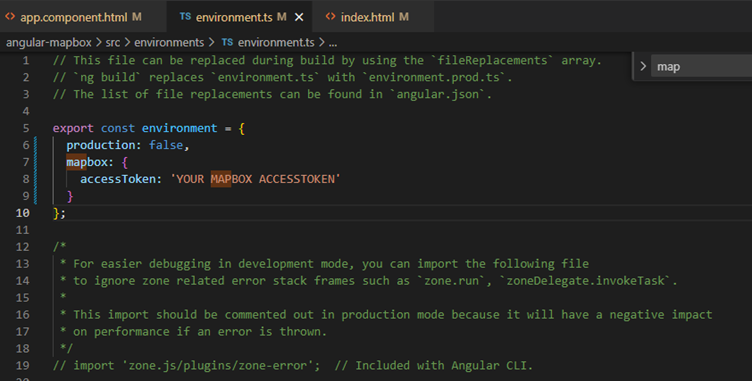Click the HTML icon on index.html tab
752x381 pixels.
[330, 17]
